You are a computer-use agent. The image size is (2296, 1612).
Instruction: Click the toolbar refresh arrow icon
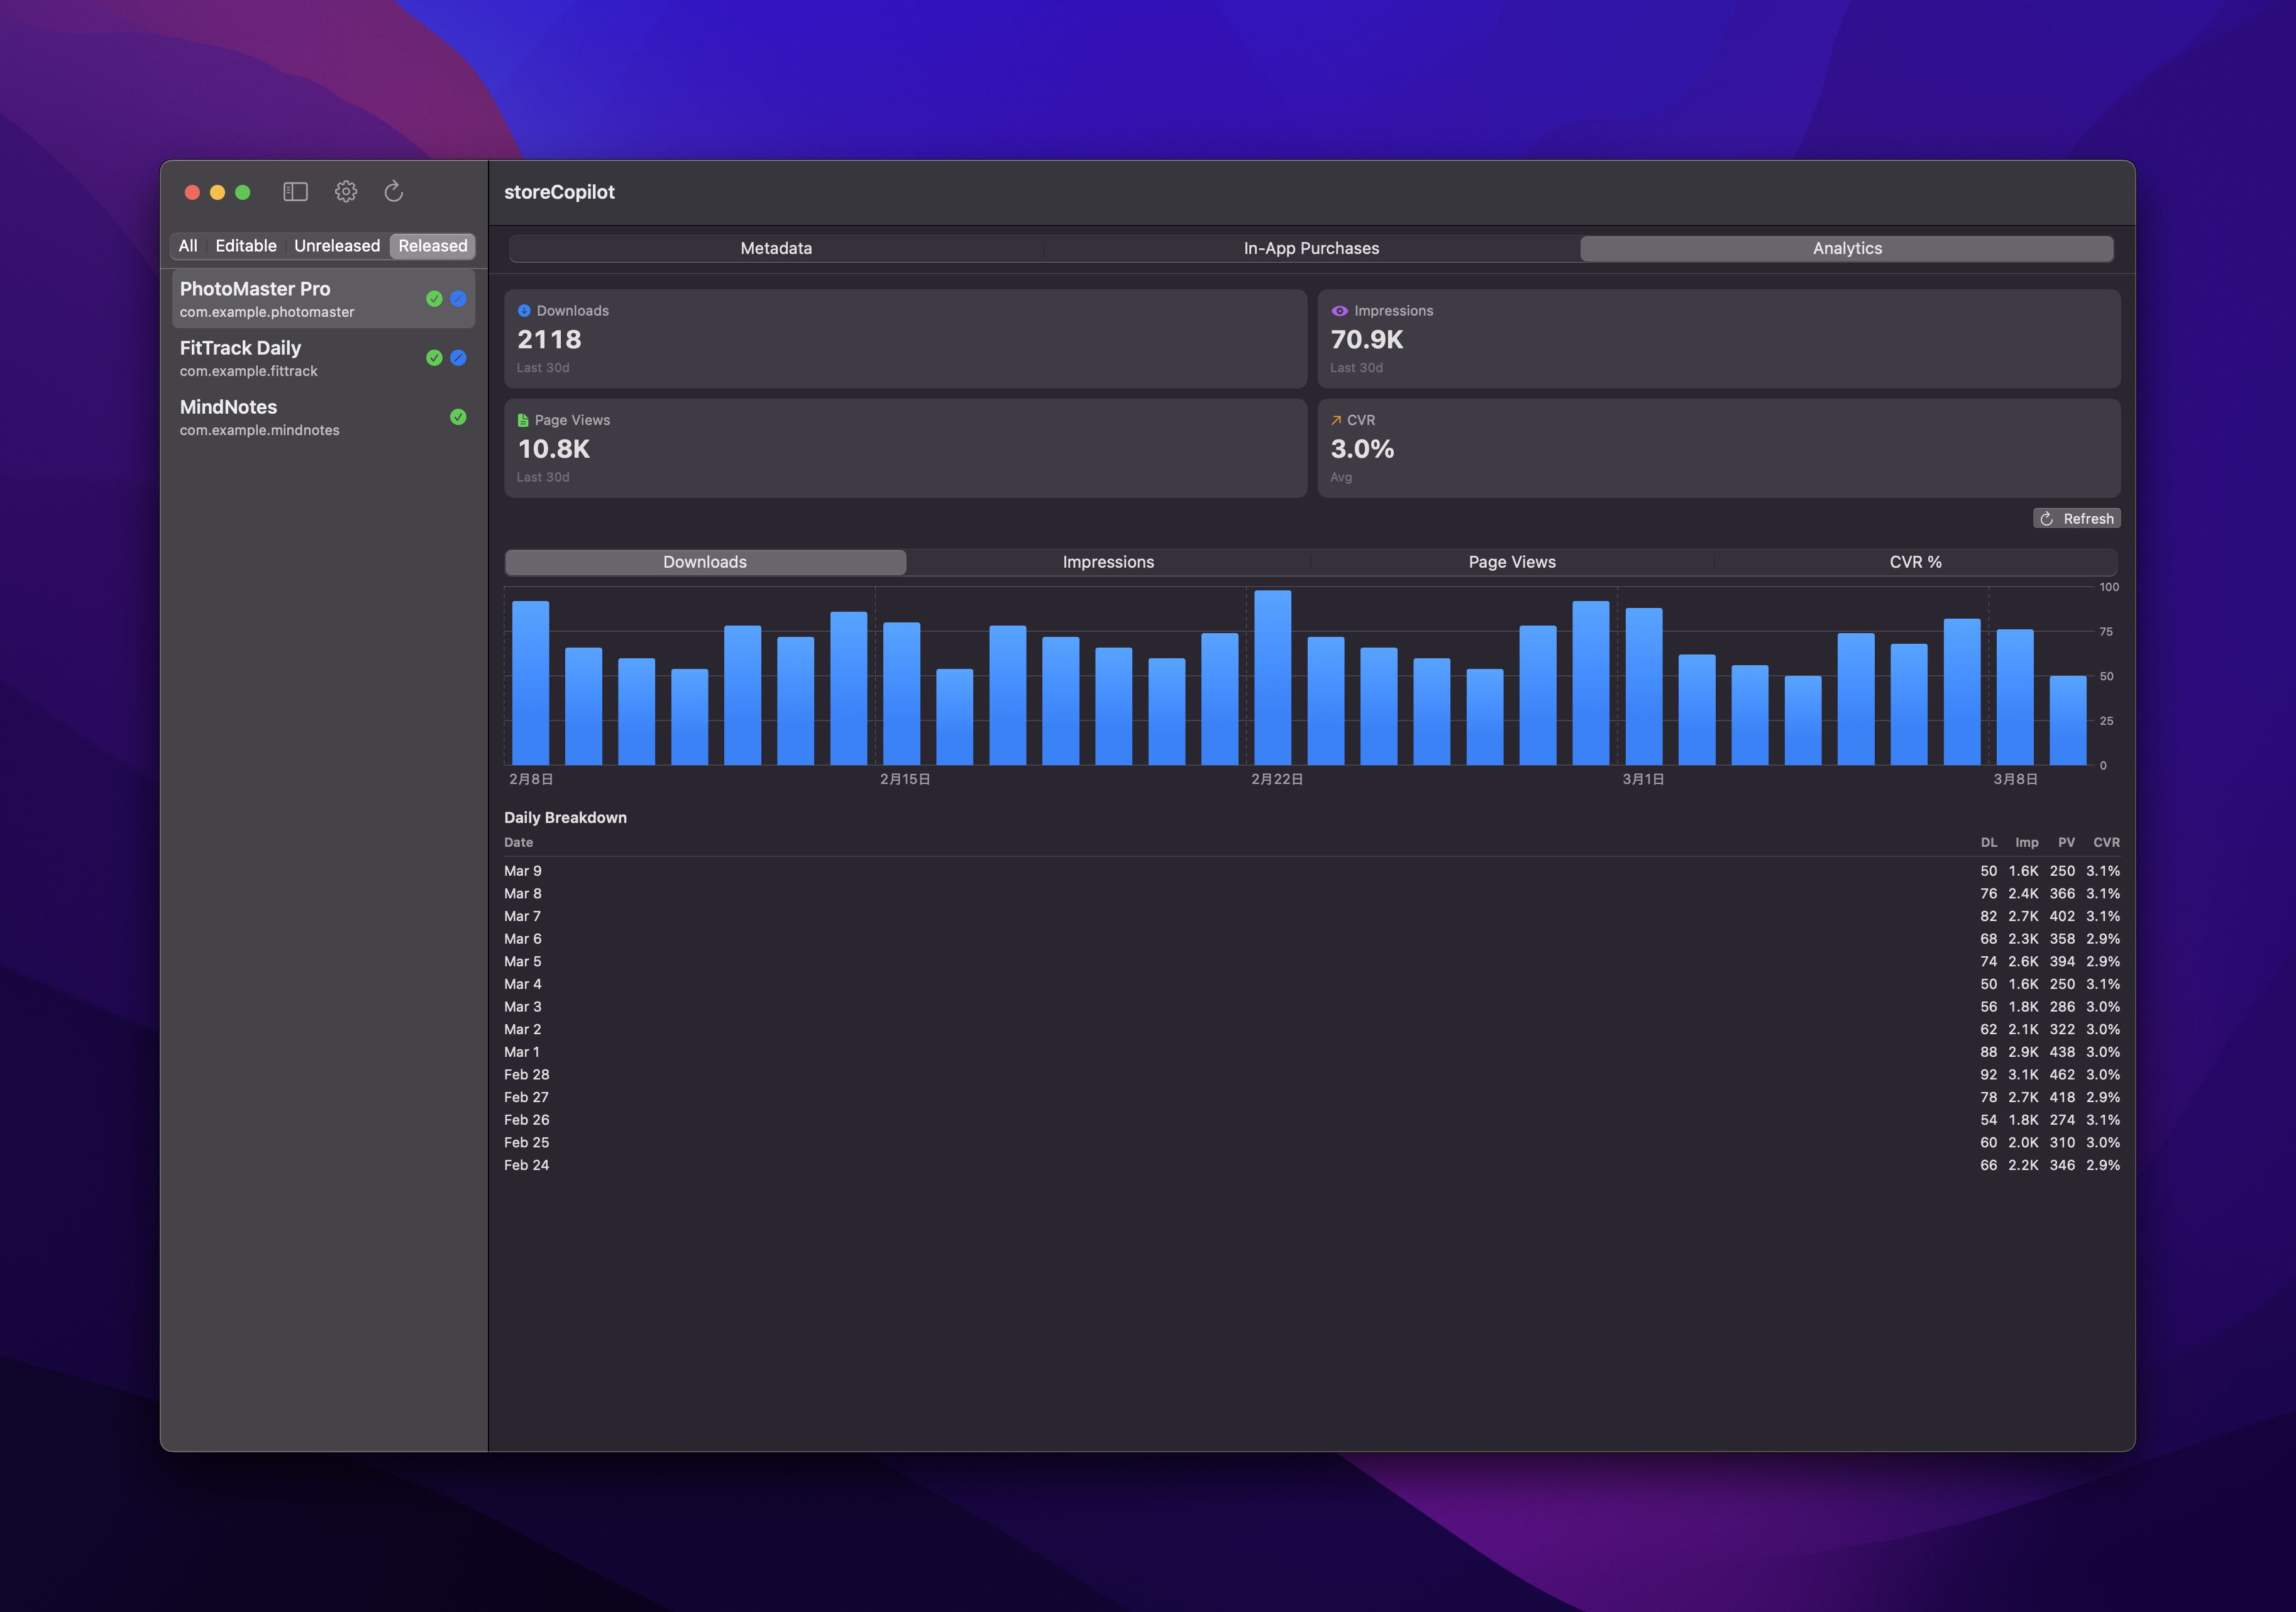click(393, 191)
